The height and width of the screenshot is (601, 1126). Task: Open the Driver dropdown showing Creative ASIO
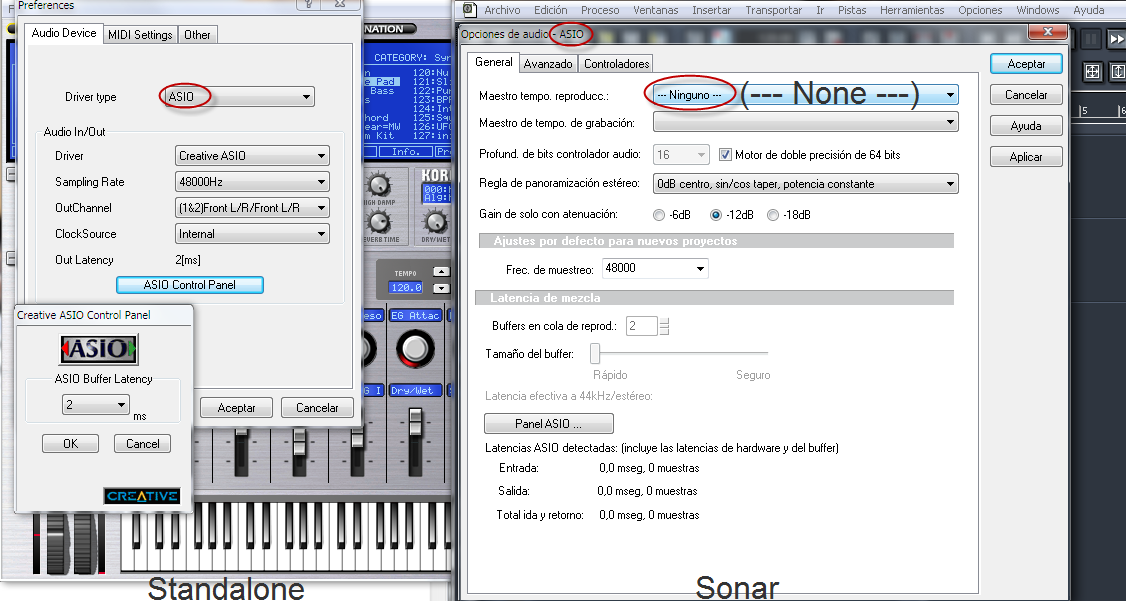tap(252, 156)
